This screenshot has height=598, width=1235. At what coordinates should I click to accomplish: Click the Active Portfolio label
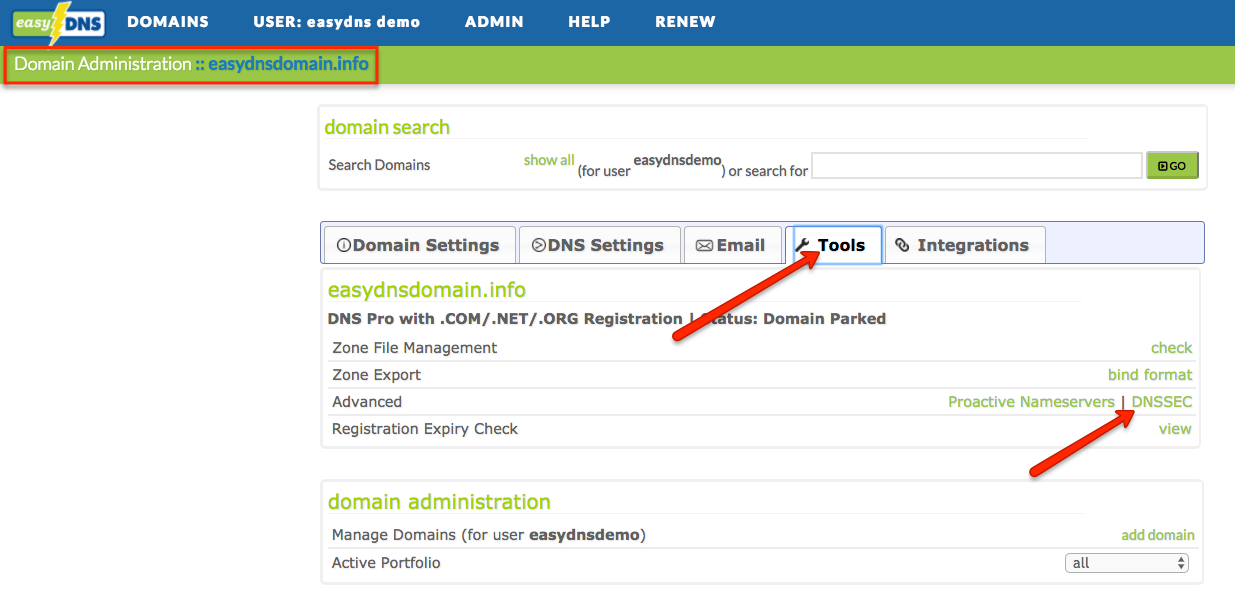pos(386,563)
